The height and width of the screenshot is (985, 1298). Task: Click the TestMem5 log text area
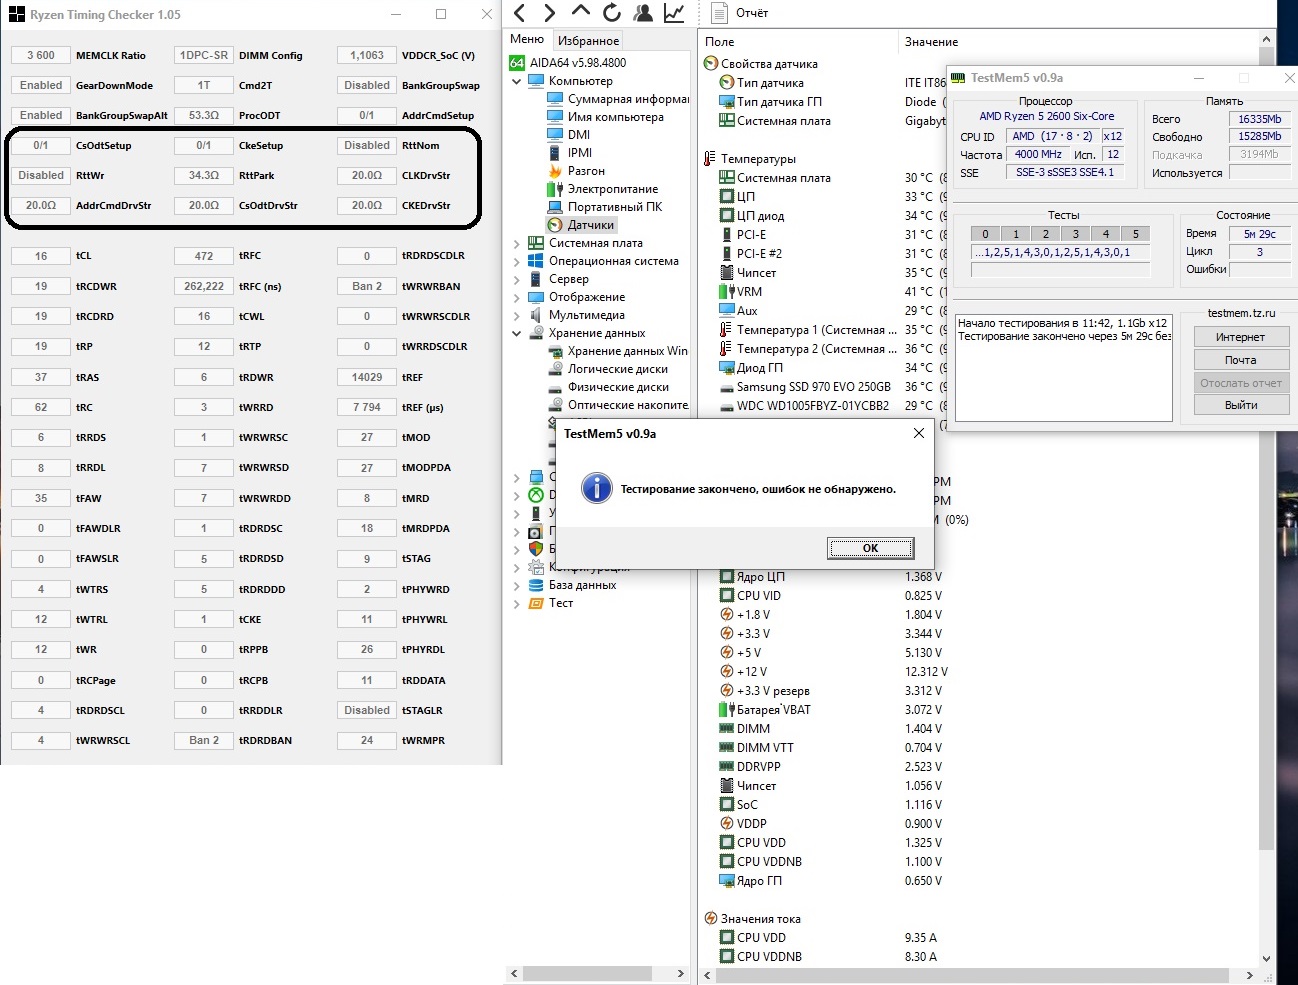tap(1064, 367)
